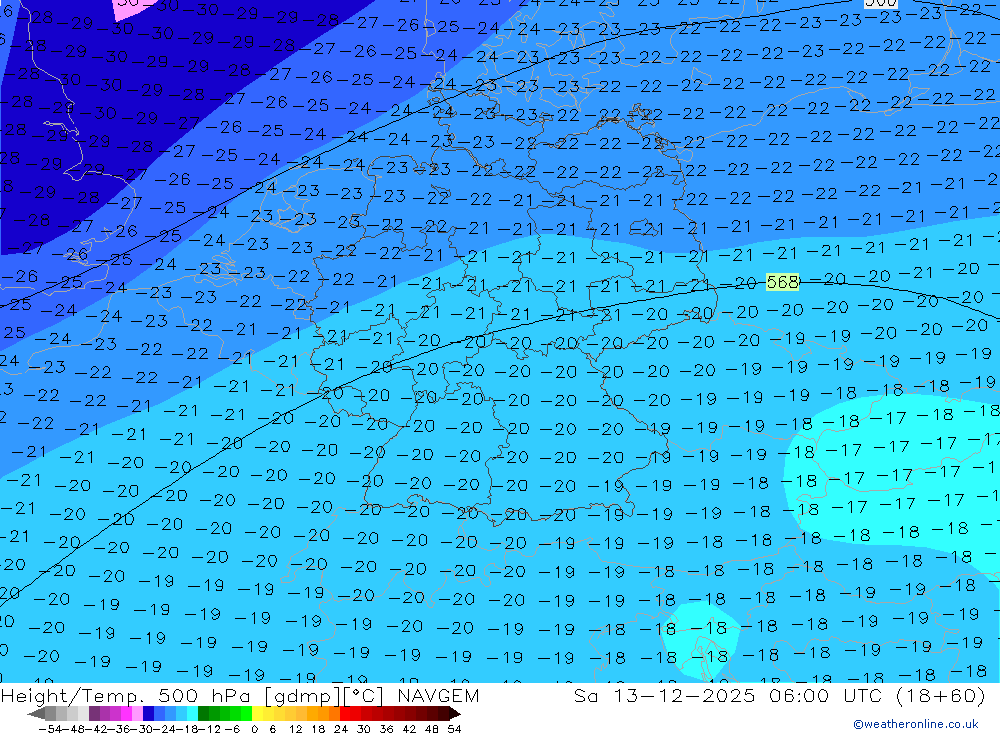The width and height of the screenshot is (1000, 733).
Task: Click the highlighted 568 contour label
Action: (x=783, y=282)
